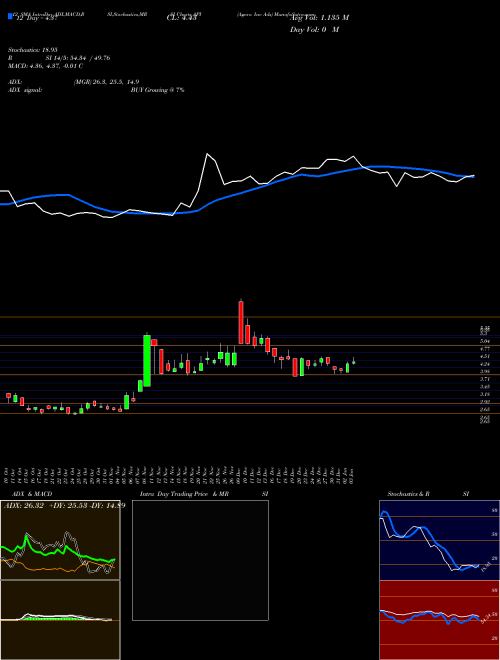Viewport: 500px width, 660px height.
Task: Click the last small green candlestick
Action: point(354,362)
